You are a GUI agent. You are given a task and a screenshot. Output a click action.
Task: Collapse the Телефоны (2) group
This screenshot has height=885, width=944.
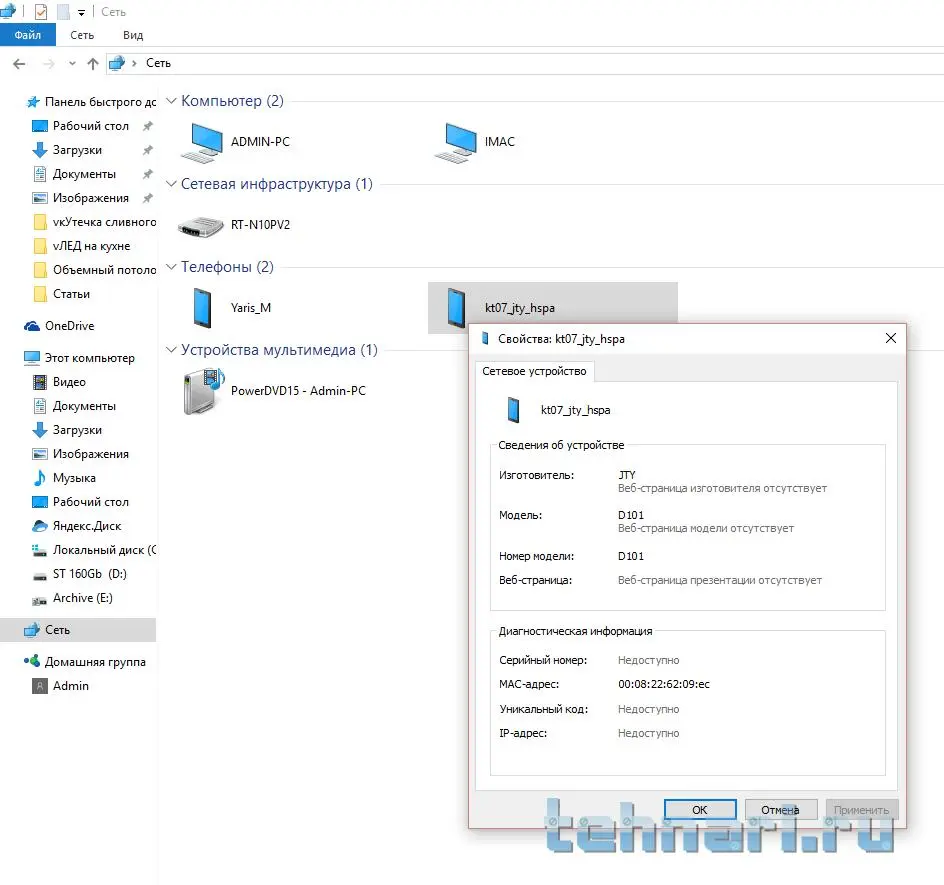[171, 267]
